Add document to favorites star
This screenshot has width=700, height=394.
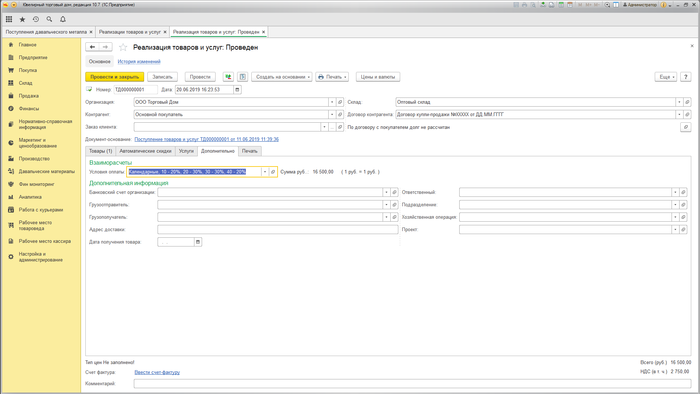123,47
